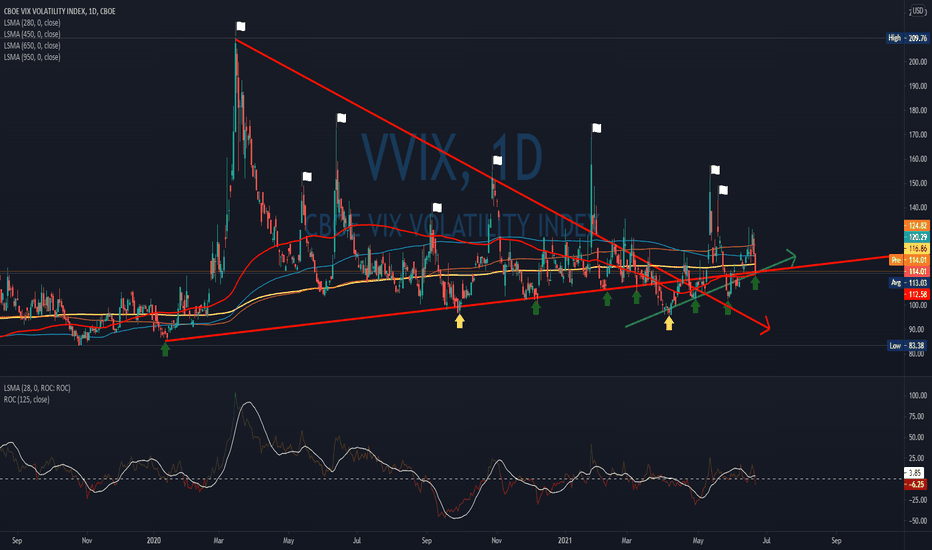Click the Low 83.38 price label
932x550 pixels.
[907, 345]
